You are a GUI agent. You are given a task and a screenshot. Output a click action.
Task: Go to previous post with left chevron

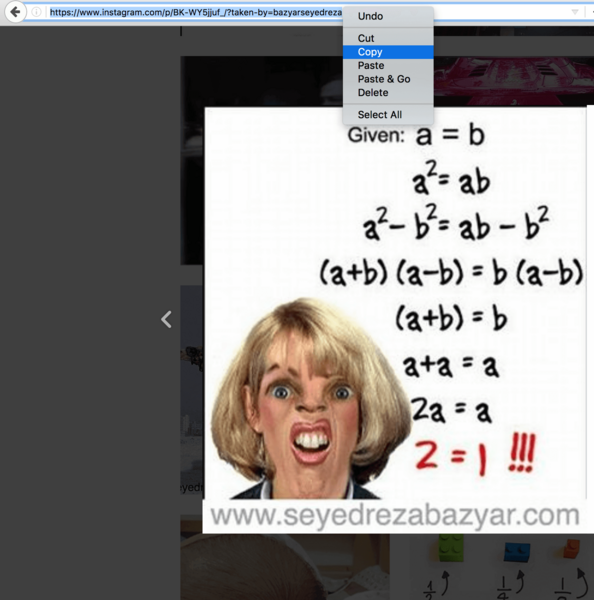pyautogui.click(x=166, y=319)
